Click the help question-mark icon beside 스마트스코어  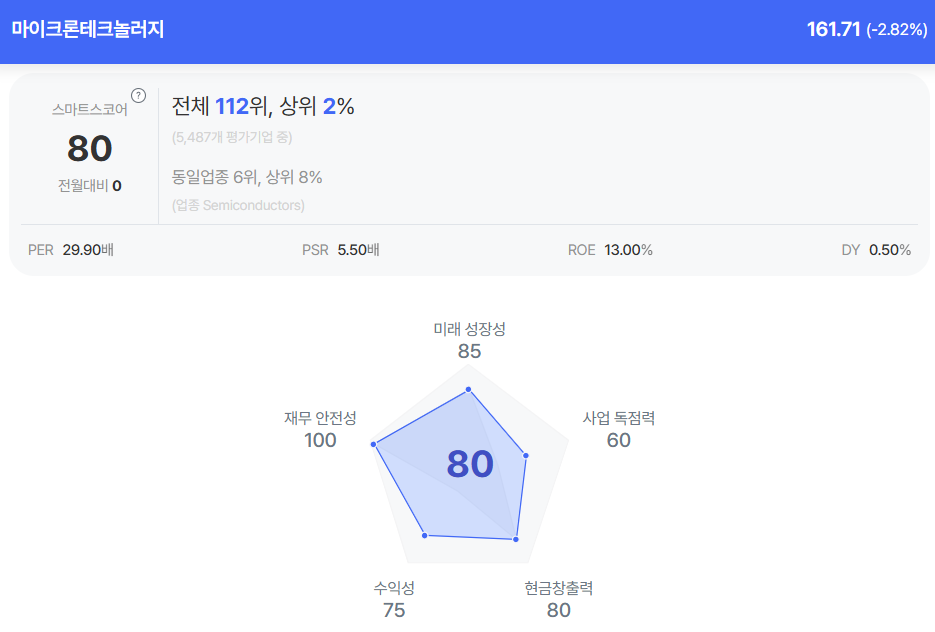coord(139,96)
